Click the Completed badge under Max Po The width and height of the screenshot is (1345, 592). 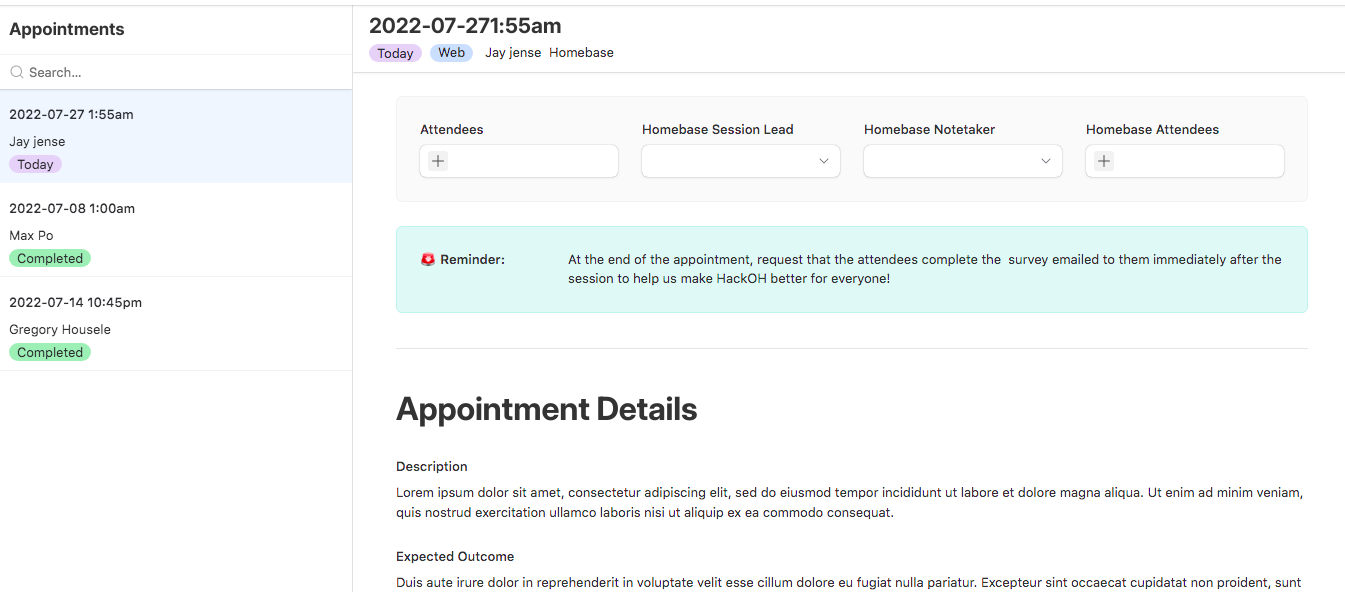click(x=50, y=258)
